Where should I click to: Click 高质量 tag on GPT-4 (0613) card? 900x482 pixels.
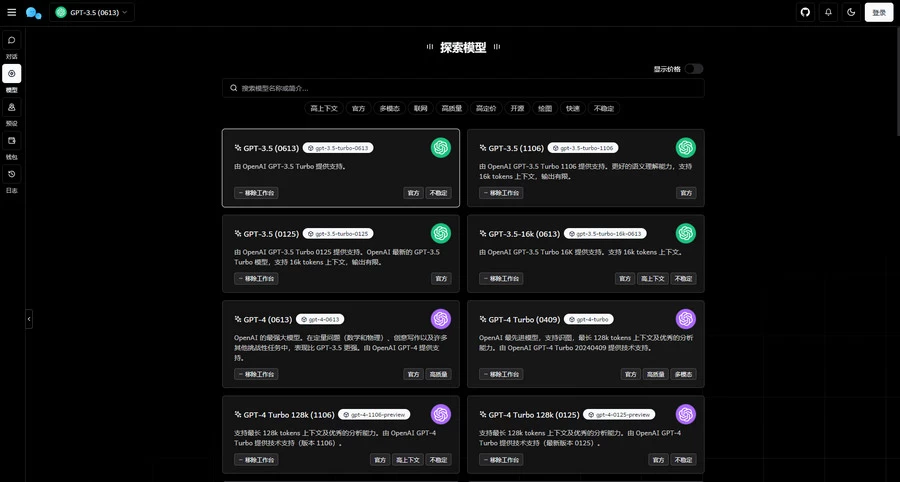pos(439,374)
